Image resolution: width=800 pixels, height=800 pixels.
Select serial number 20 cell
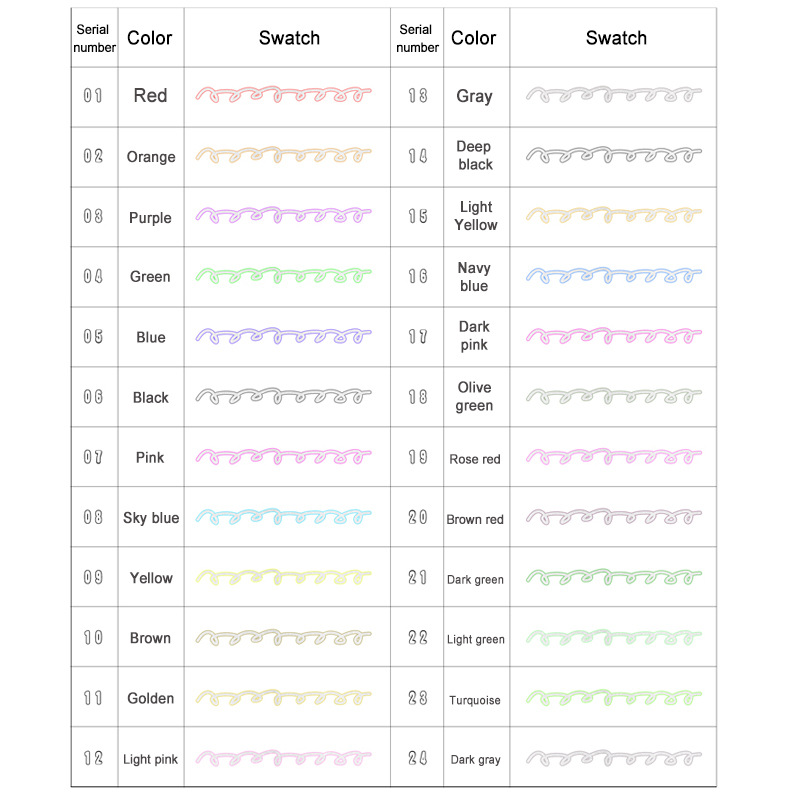417,518
